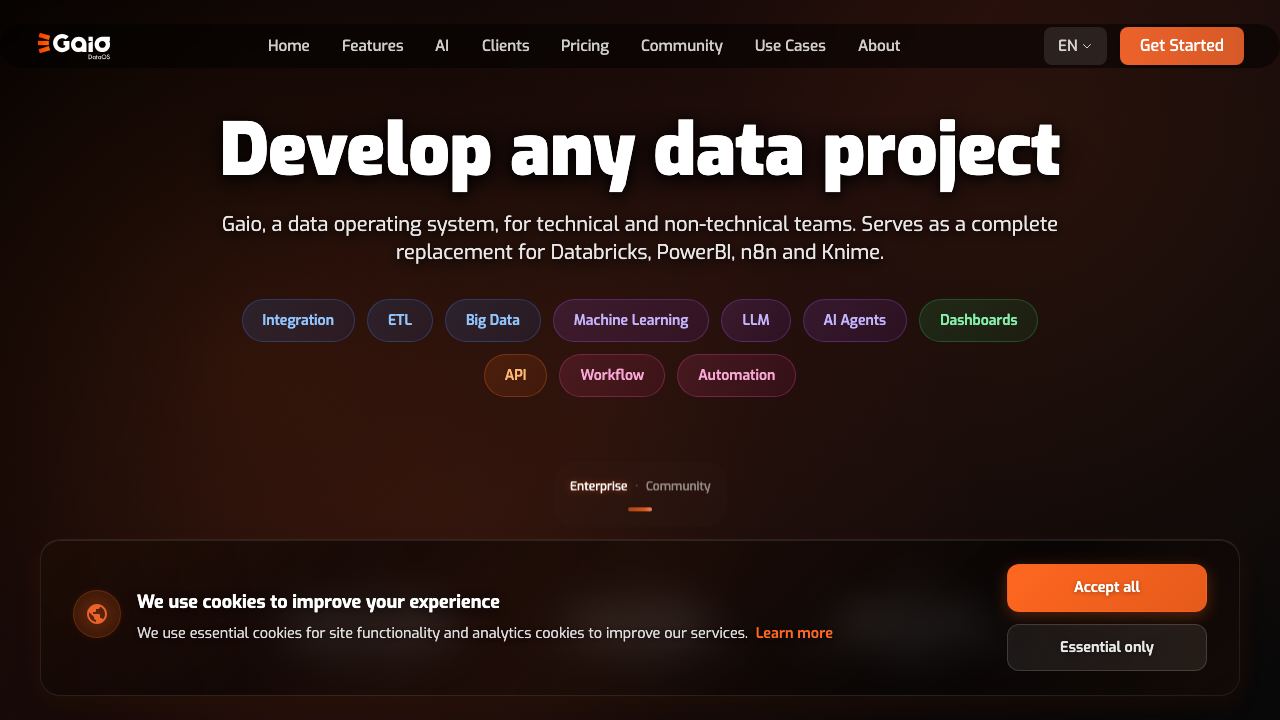Viewport: 1280px width, 720px height.
Task: Select the ETL tag pill
Action: click(x=400, y=320)
